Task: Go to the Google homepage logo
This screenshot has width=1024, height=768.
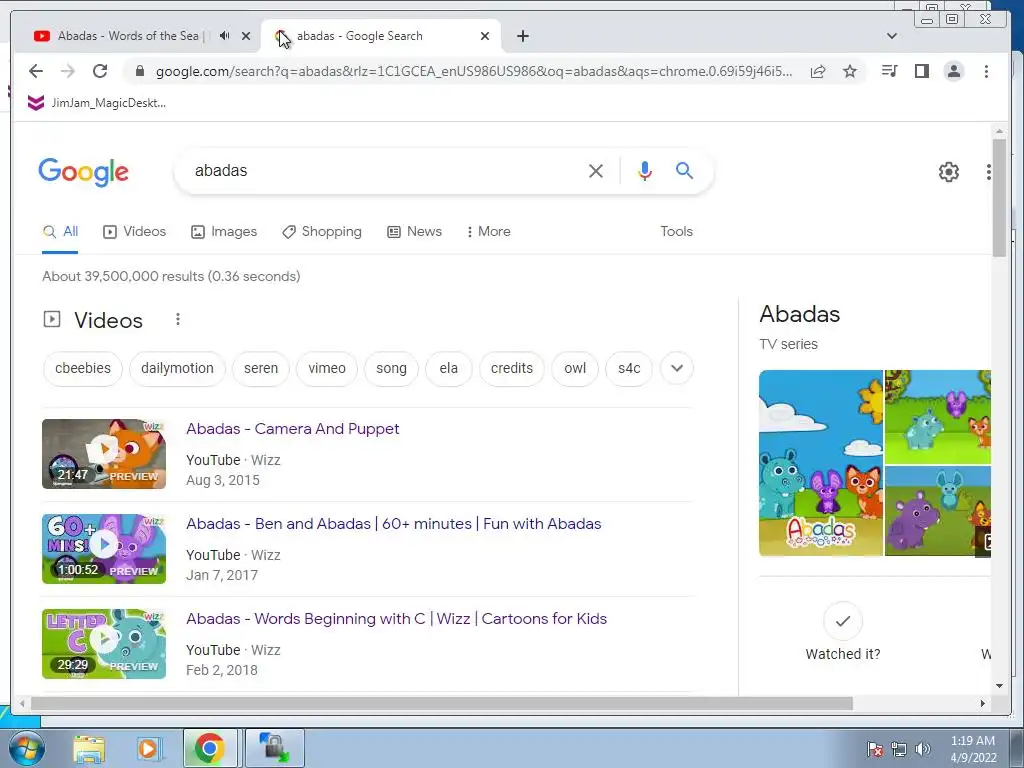Action: tap(84, 172)
